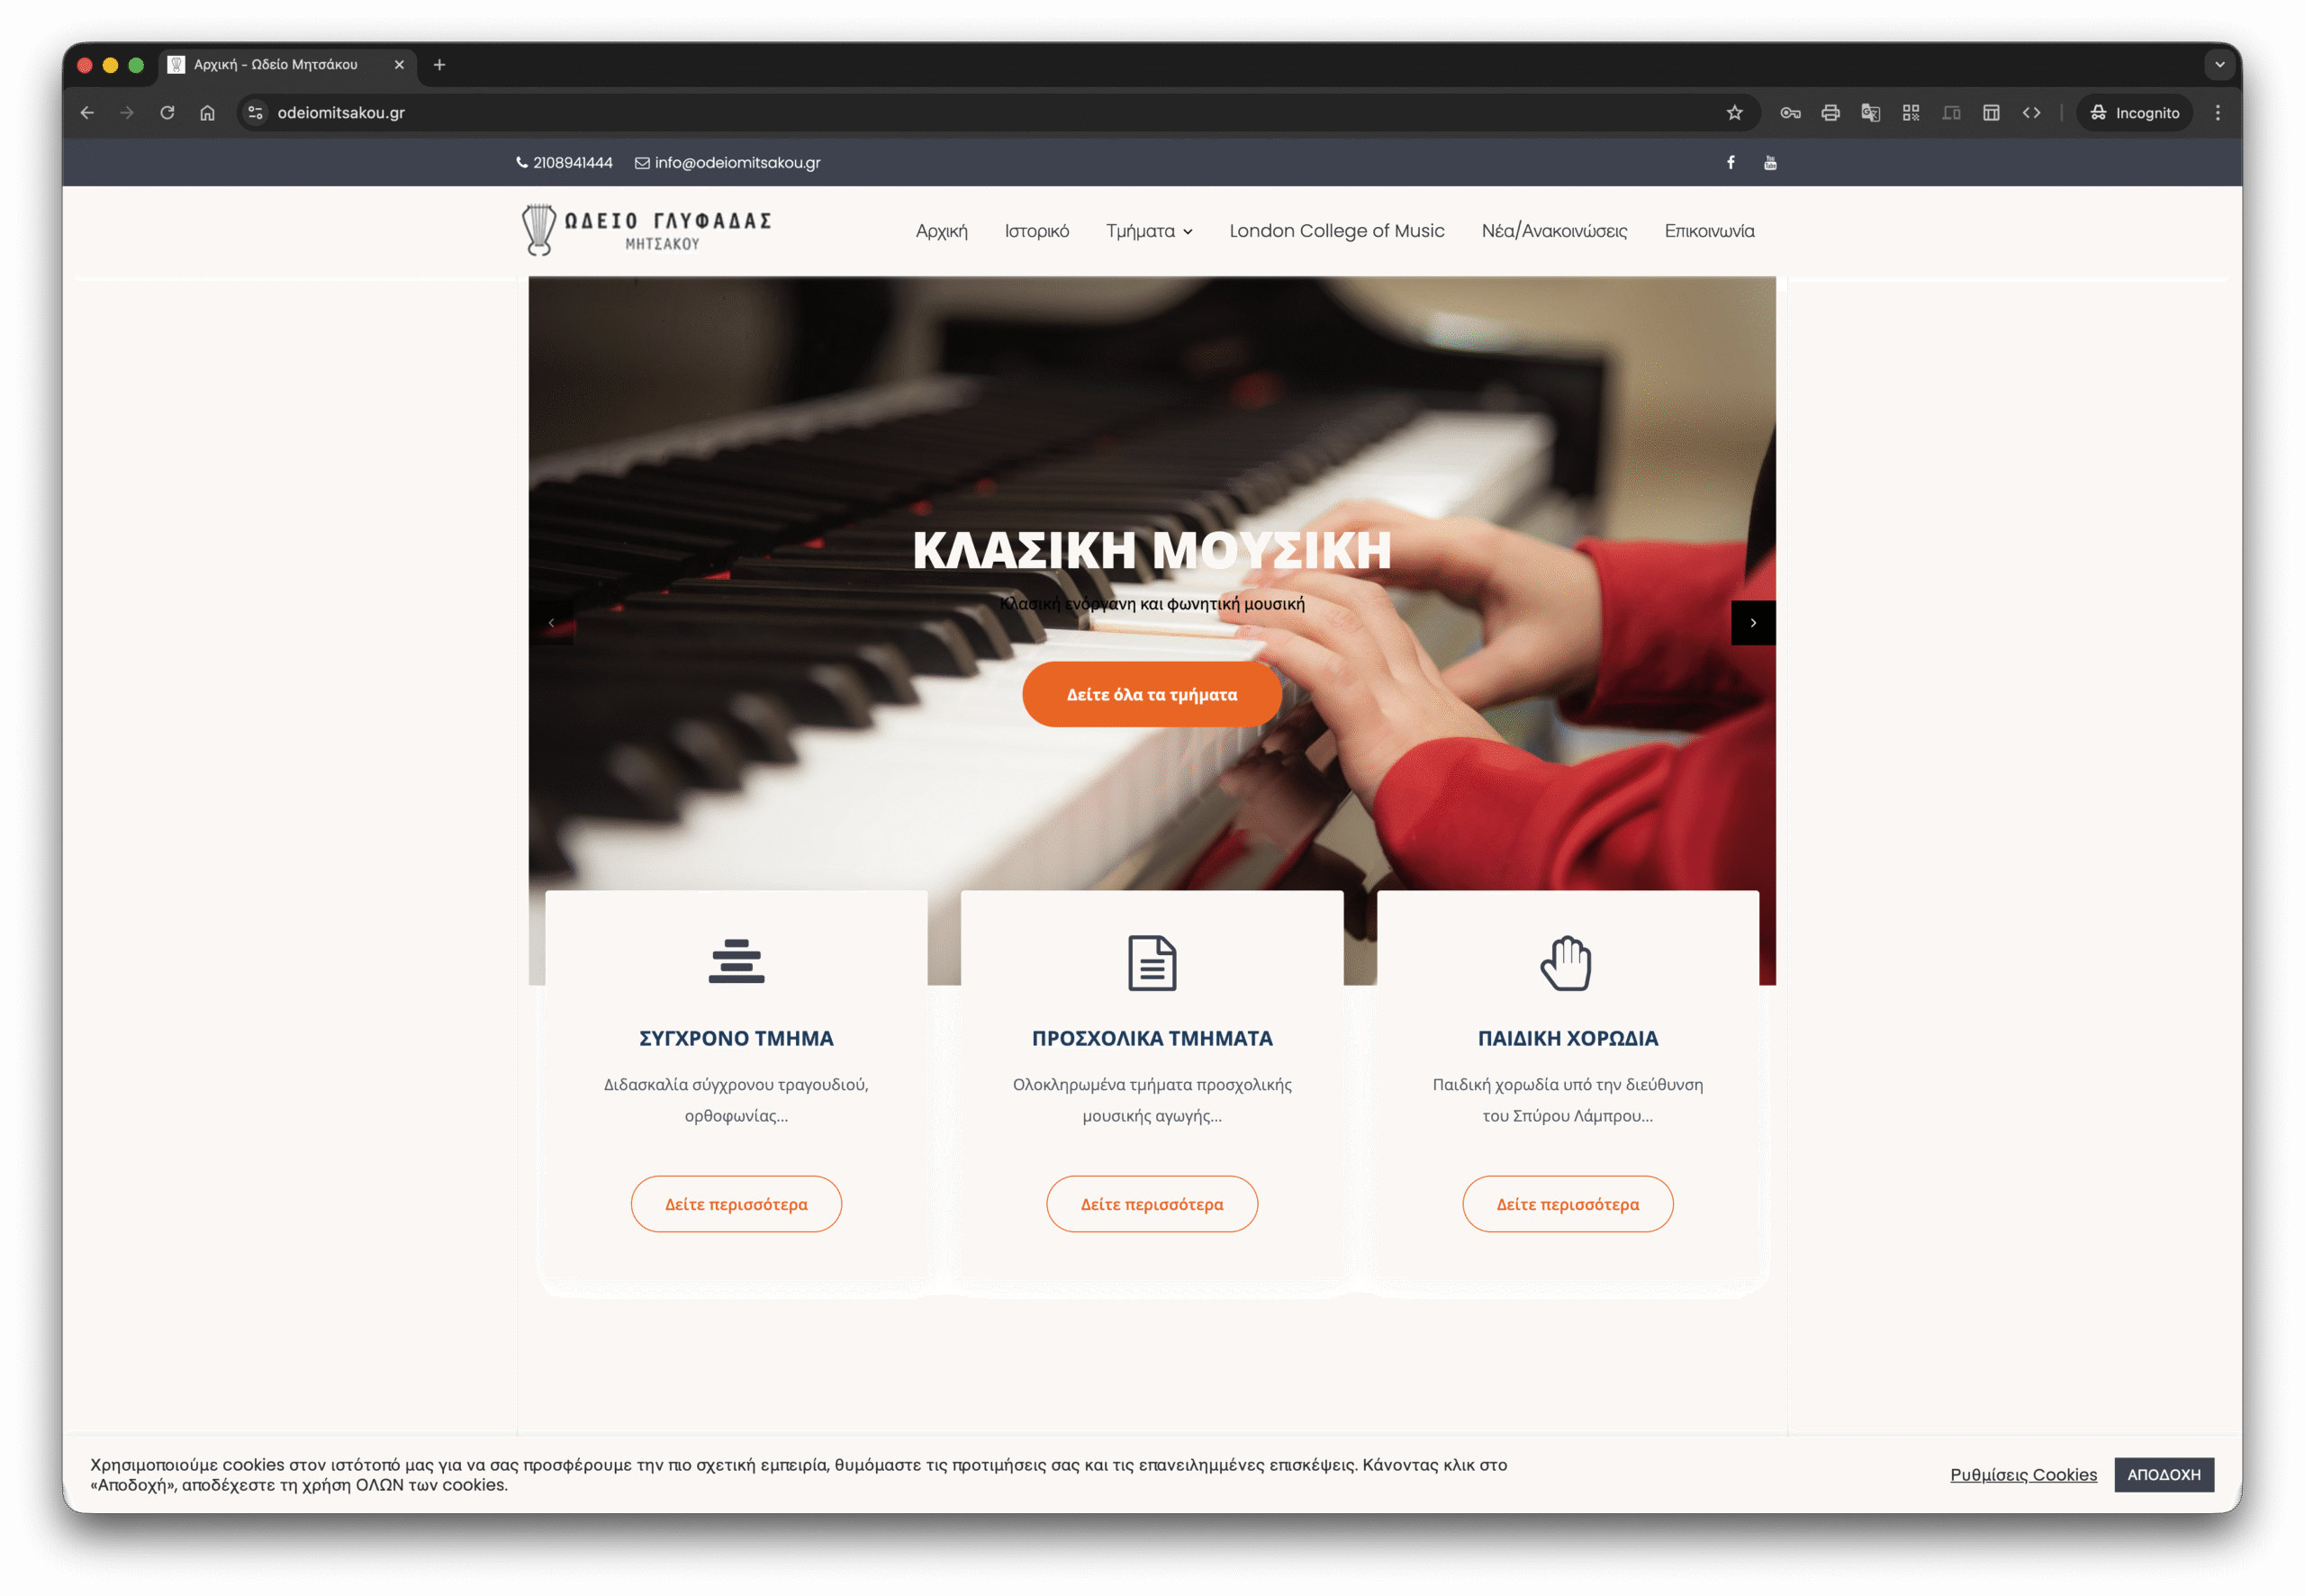Image resolution: width=2305 pixels, height=1596 pixels.
Task: Accept cookies with ΑΠΟΔΟΧΗ button
Action: point(2163,1474)
